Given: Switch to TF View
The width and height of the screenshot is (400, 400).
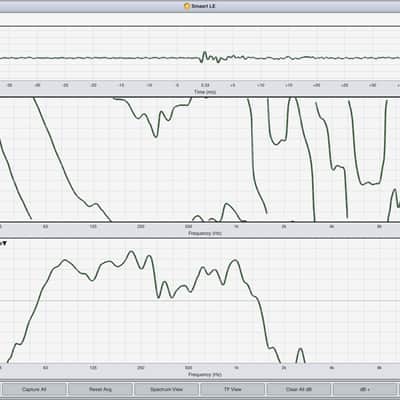Looking at the screenshot, I should click(233, 389).
